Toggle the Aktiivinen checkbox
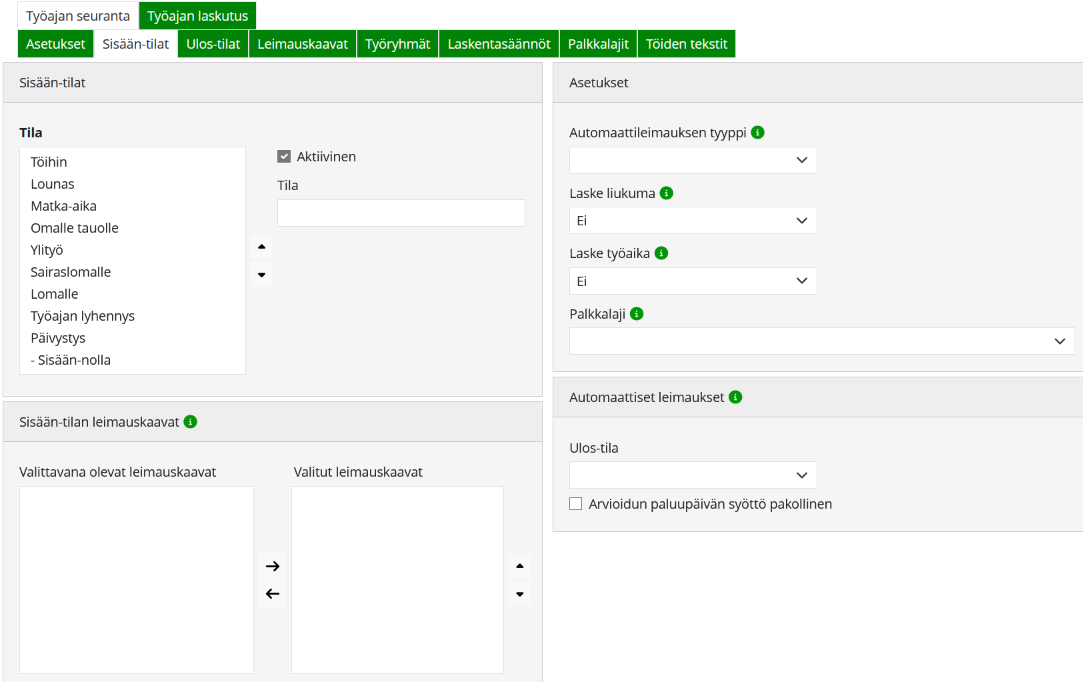The width and height of the screenshot is (1083, 682). [x=284, y=157]
